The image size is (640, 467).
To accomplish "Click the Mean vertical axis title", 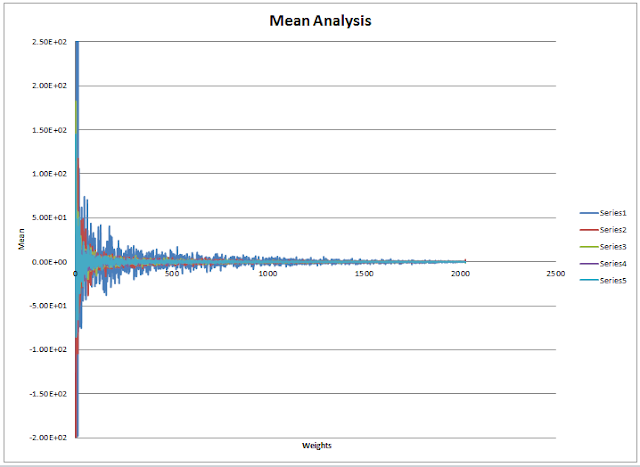I will tap(21, 239).
